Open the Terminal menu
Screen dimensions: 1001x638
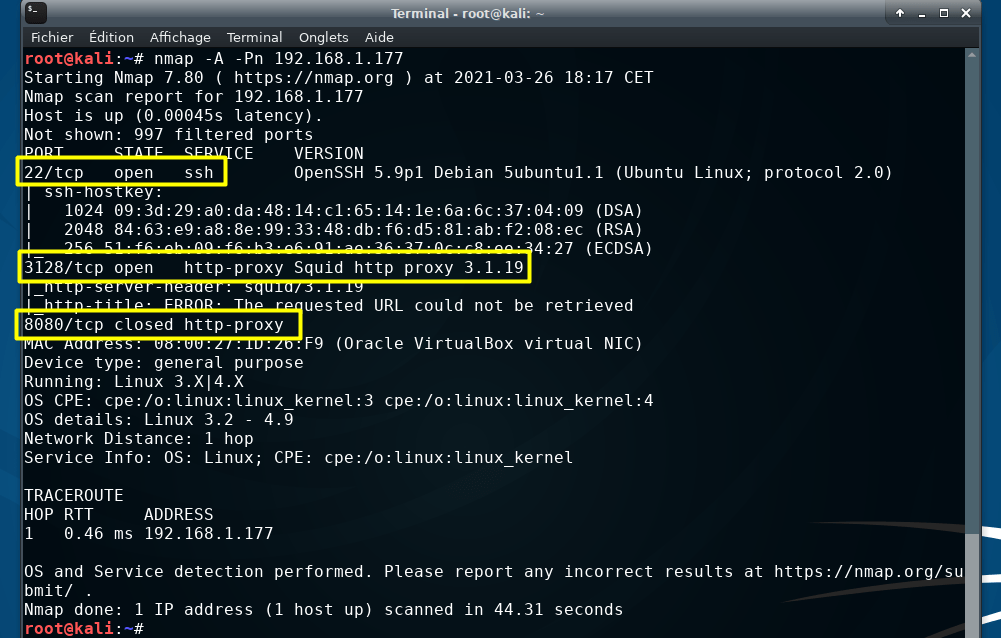(254, 37)
